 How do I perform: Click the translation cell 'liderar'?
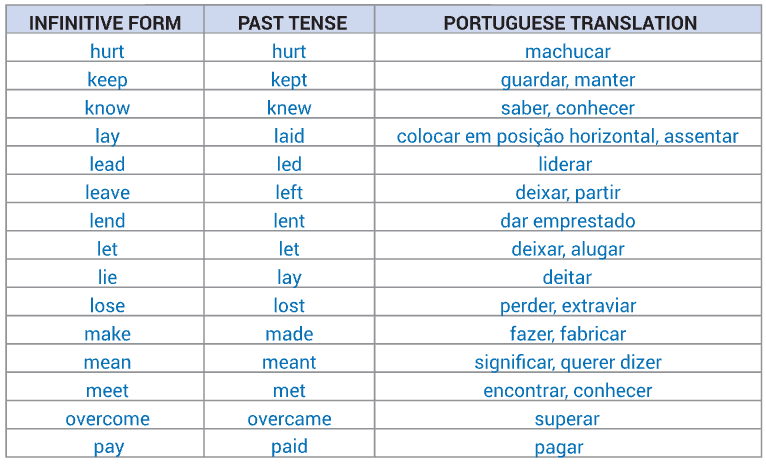point(565,164)
